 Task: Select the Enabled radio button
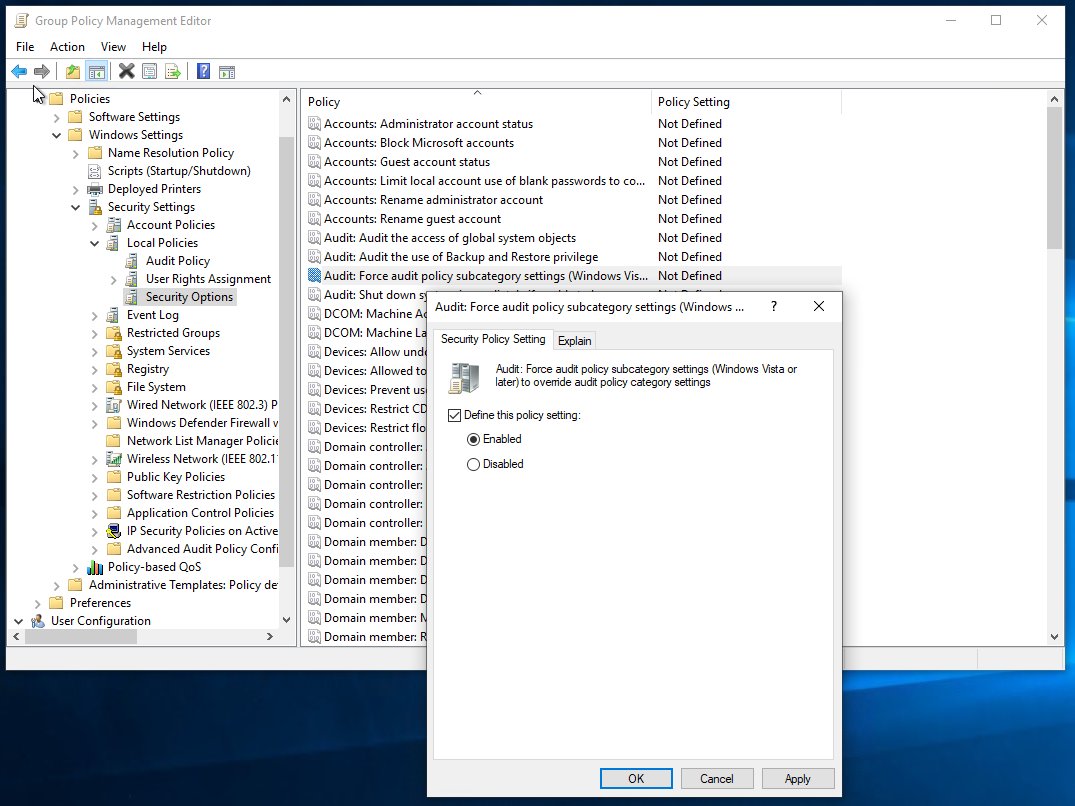pyautogui.click(x=474, y=439)
